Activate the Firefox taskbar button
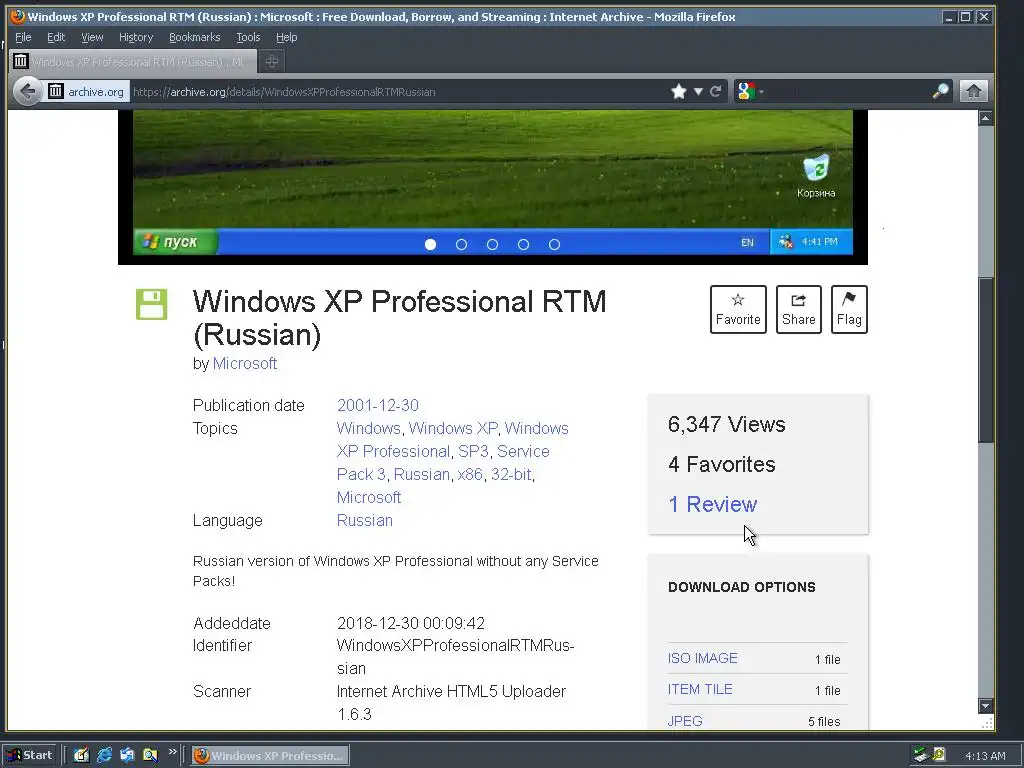This screenshot has width=1024, height=768. 270,756
